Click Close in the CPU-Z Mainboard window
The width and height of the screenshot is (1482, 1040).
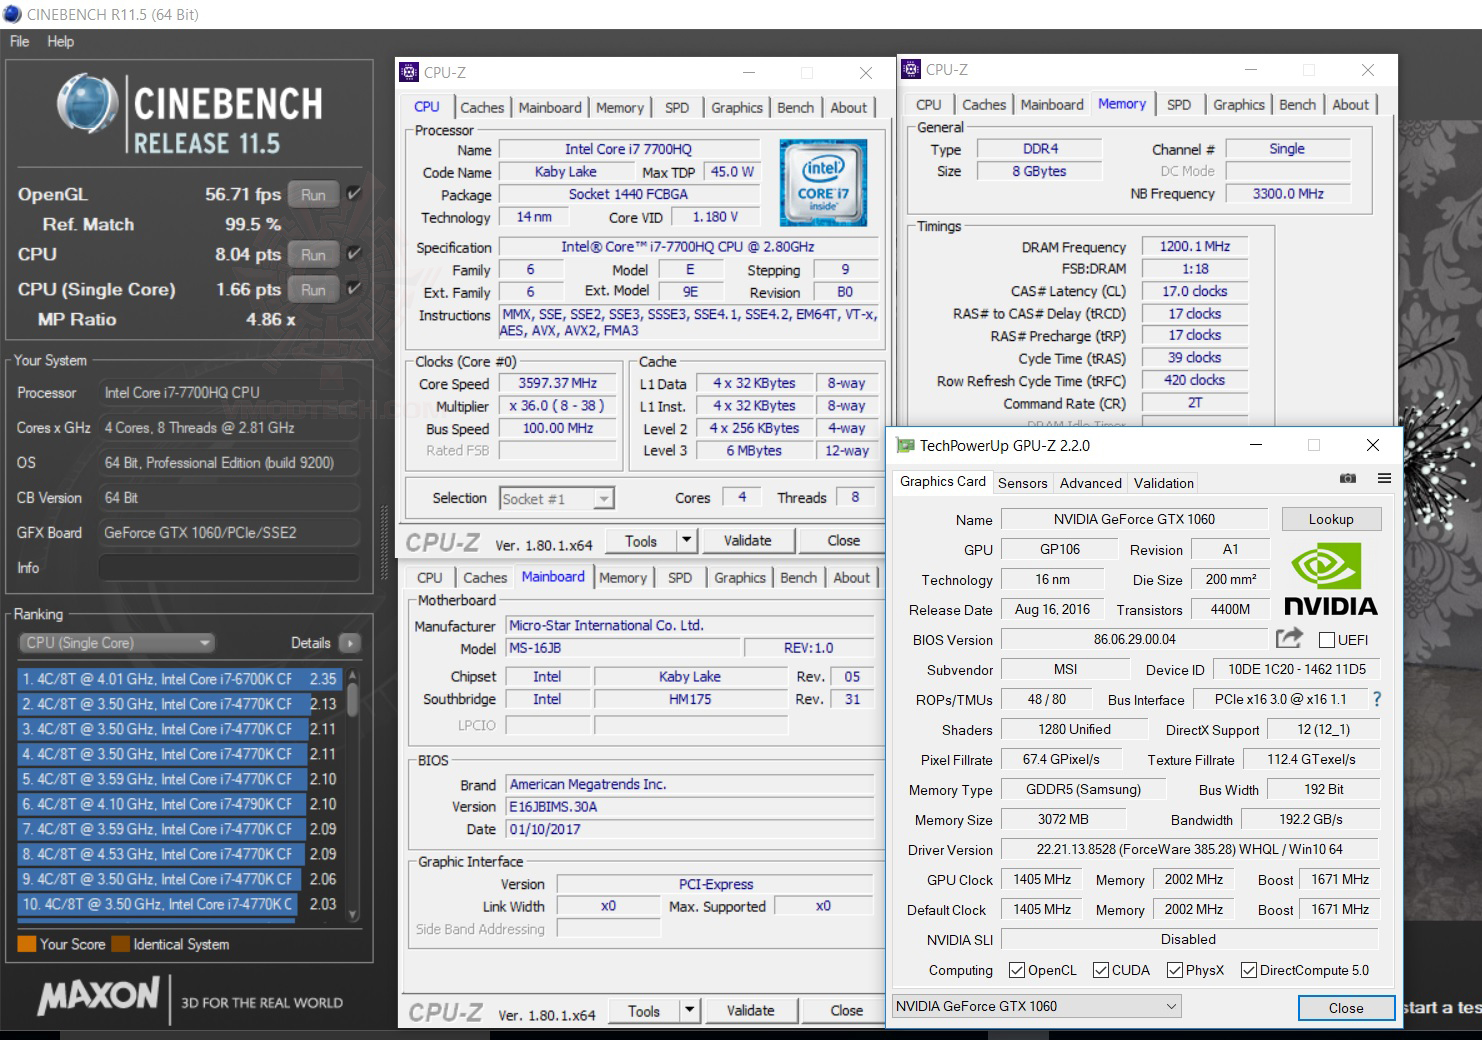click(x=846, y=1011)
